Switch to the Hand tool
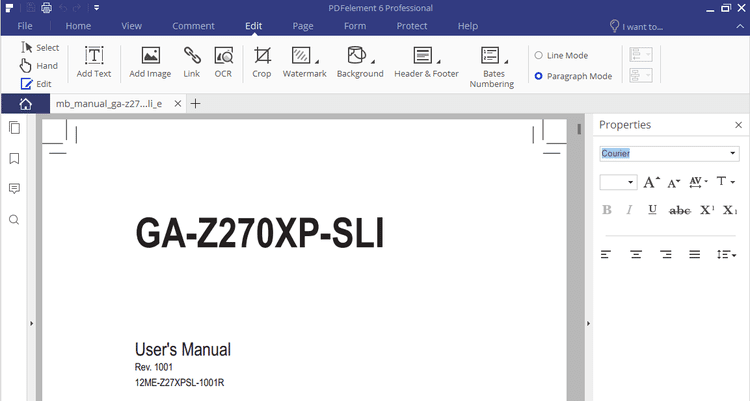750x401 pixels. pos(39,66)
